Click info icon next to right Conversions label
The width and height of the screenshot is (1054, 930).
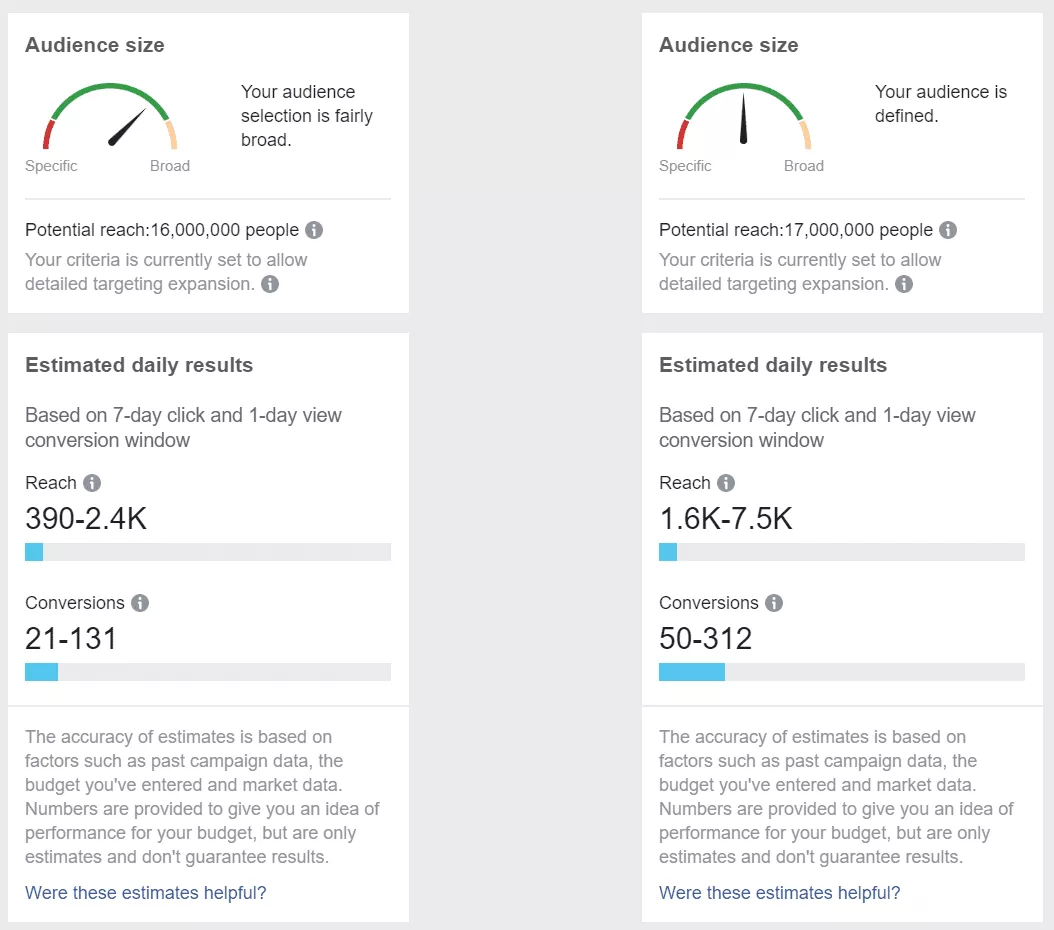pyautogui.click(x=774, y=603)
